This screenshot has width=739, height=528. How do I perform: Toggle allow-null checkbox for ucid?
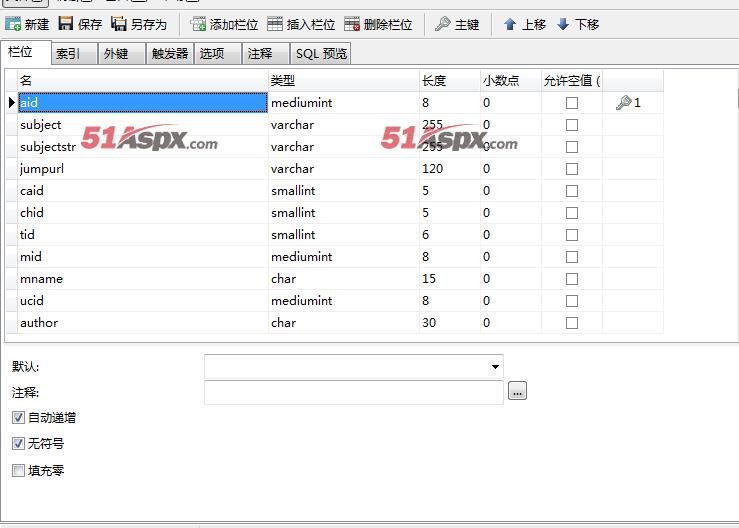(572, 301)
